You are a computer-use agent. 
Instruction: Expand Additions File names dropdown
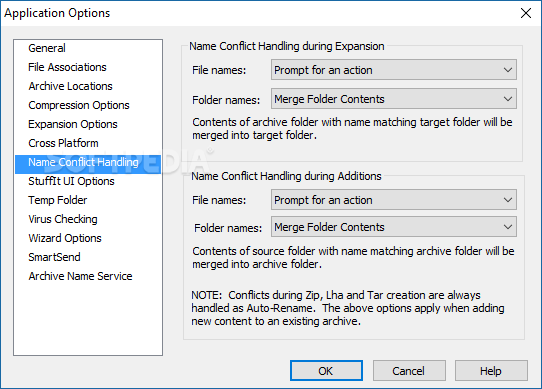[x=394, y=200]
